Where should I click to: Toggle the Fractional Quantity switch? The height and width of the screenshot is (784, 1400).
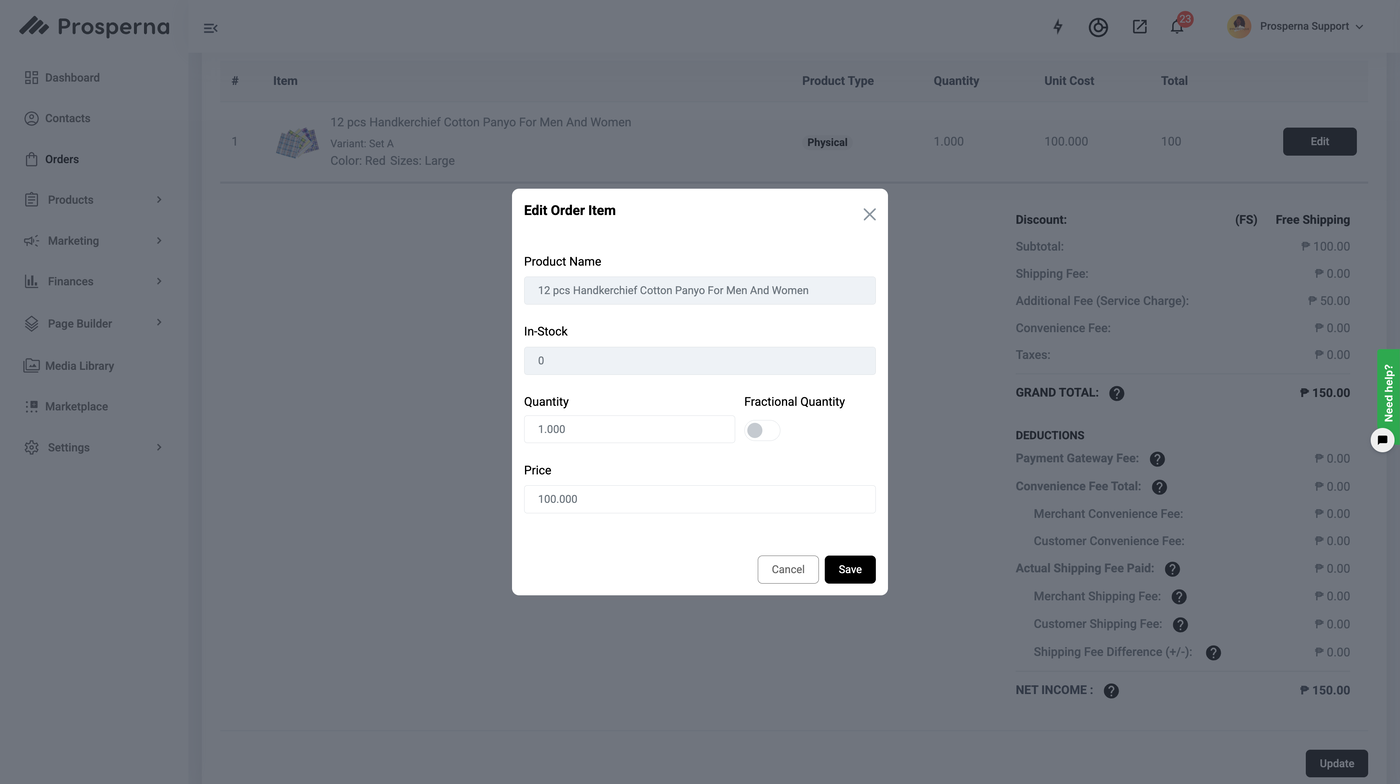coord(762,430)
